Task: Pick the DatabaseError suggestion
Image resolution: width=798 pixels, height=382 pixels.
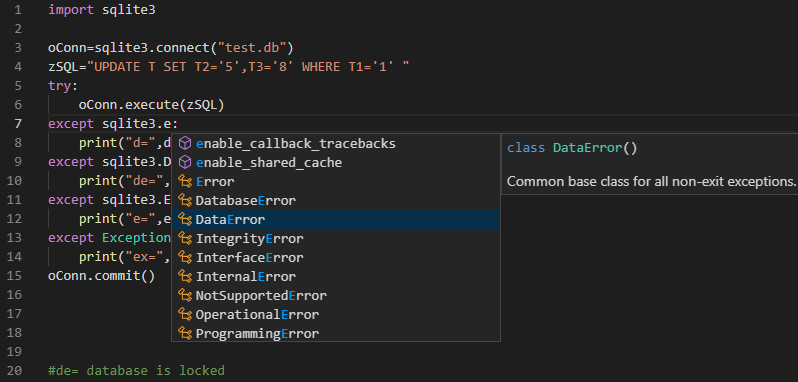Action: pos(336,200)
